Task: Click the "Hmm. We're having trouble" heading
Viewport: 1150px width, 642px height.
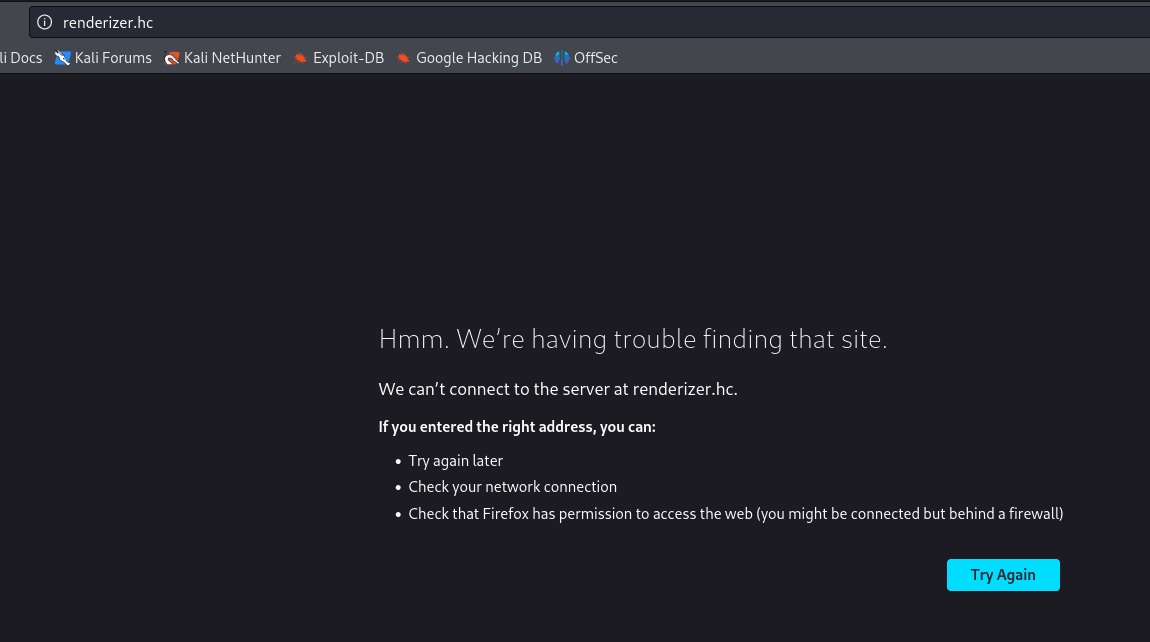Action: click(632, 340)
